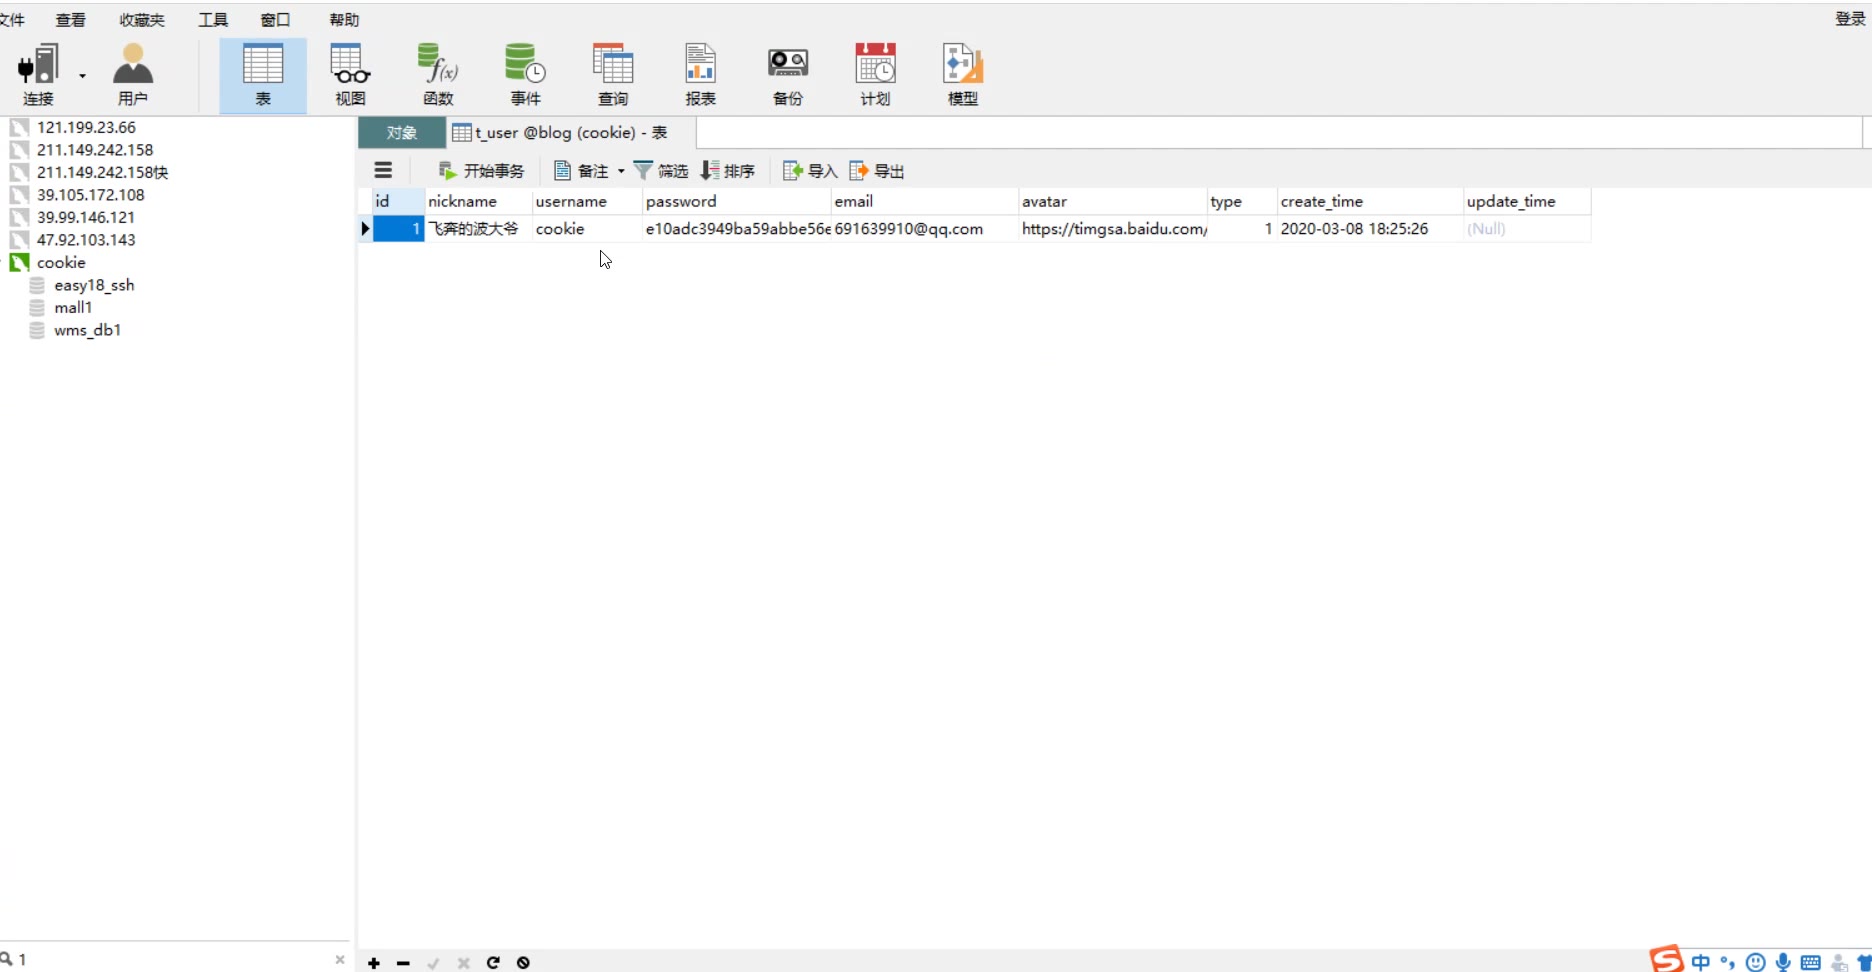Image resolution: width=1872 pixels, height=972 pixels.
Task: Click the search field in sidebar
Action: click(x=175, y=959)
